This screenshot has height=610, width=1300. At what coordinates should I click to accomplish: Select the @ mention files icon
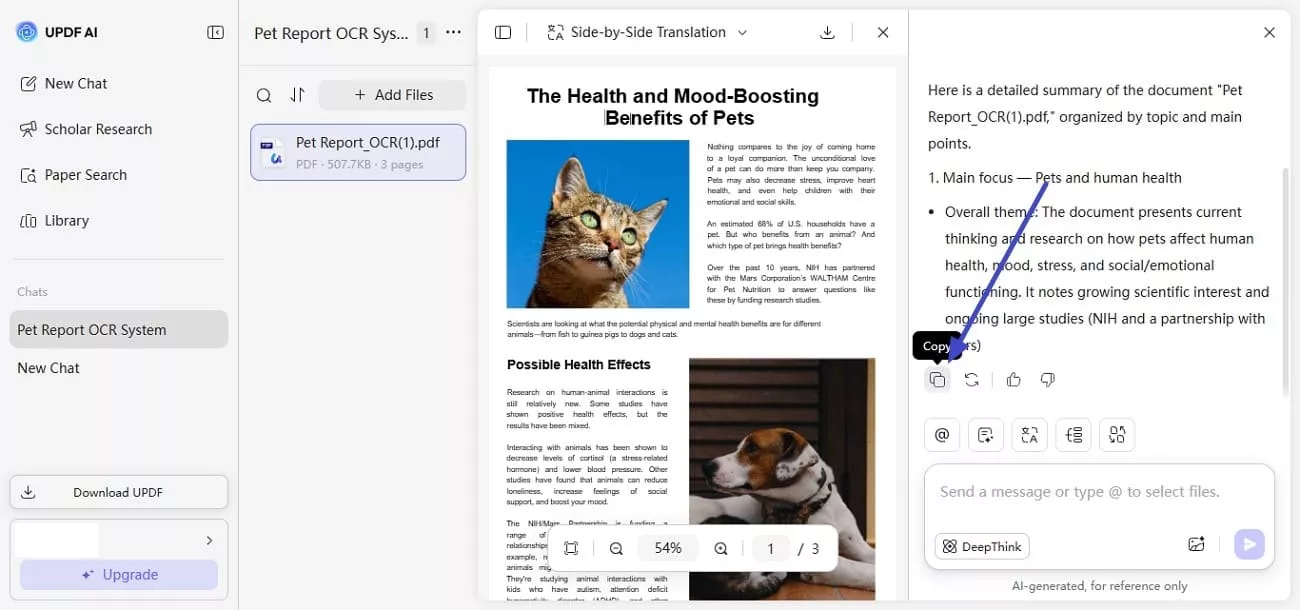(x=941, y=434)
